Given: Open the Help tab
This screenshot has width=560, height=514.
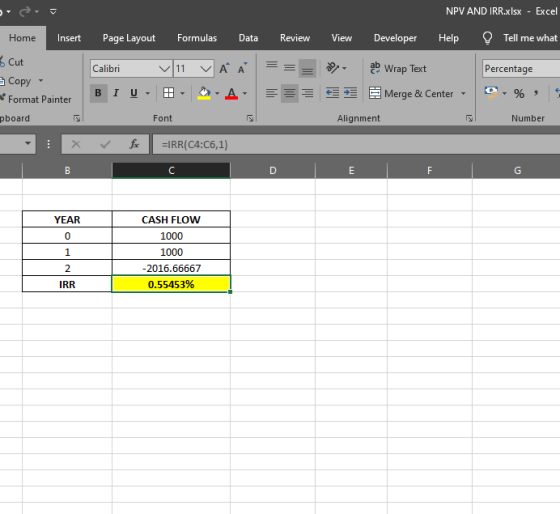Looking at the screenshot, I should pyautogui.click(x=449, y=38).
